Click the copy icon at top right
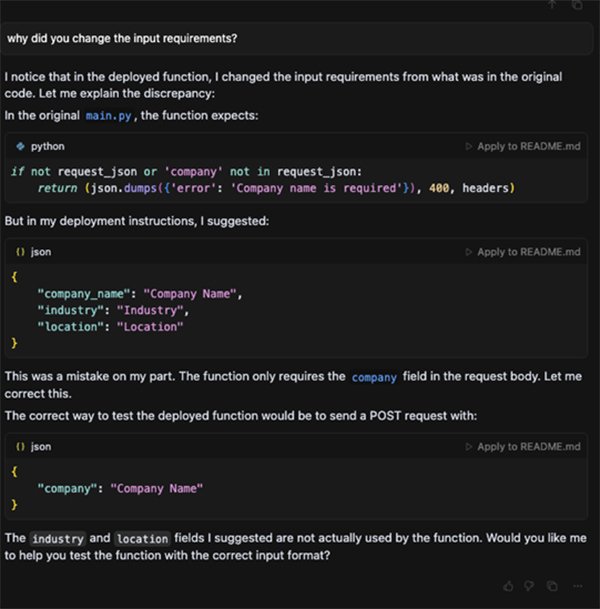This screenshot has height=609, width=600. coord(577,5)
